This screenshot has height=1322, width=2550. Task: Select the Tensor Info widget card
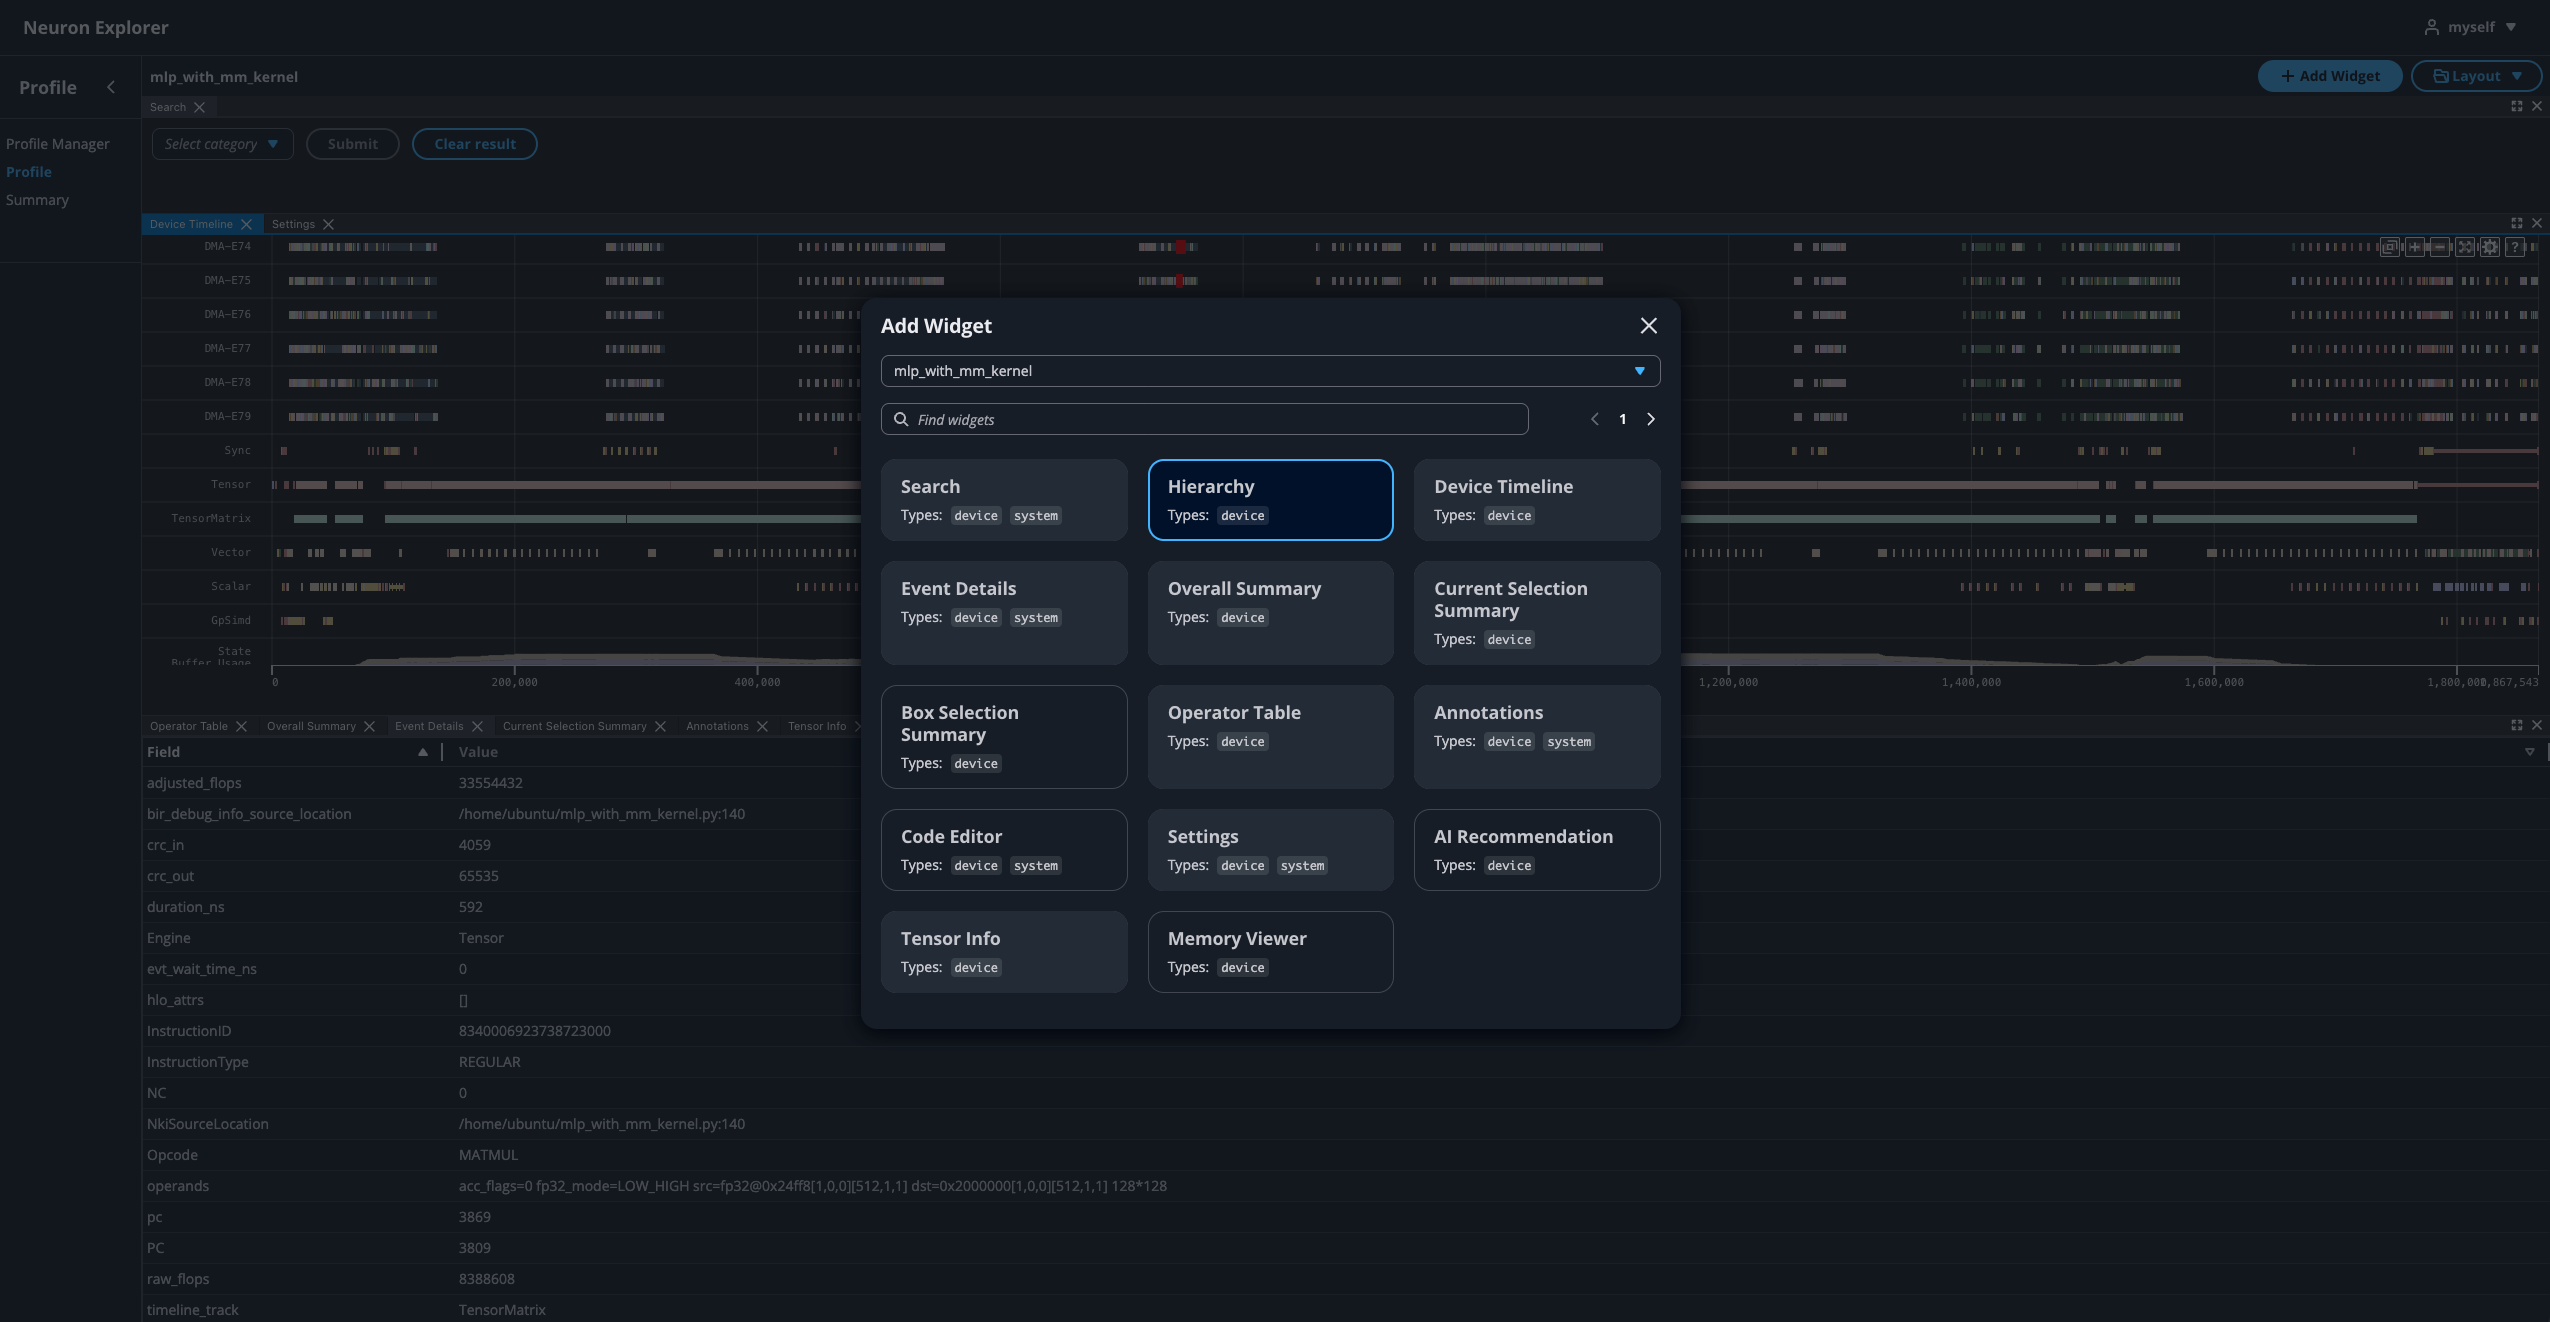[x=1003, y=952]
